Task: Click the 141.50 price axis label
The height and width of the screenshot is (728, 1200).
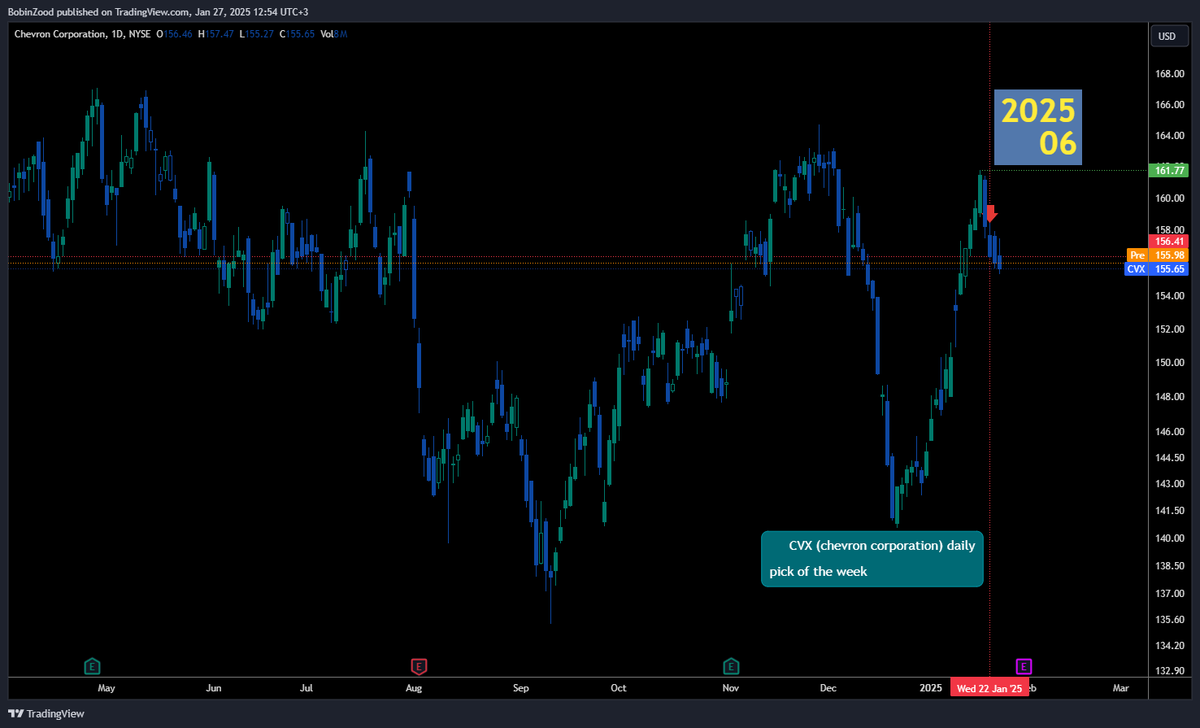Action: pos(1169,511)
